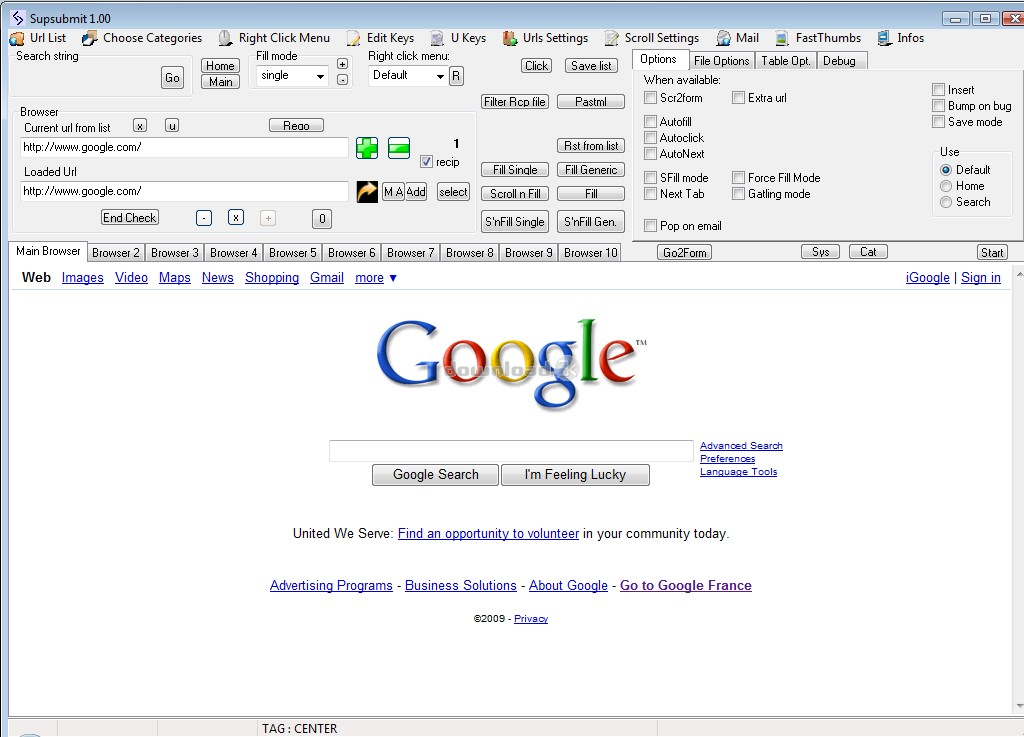Switch to the Browser 5 tab
Screen dimensions: 1024x737
pyautogui.click(x=293, y=253)
